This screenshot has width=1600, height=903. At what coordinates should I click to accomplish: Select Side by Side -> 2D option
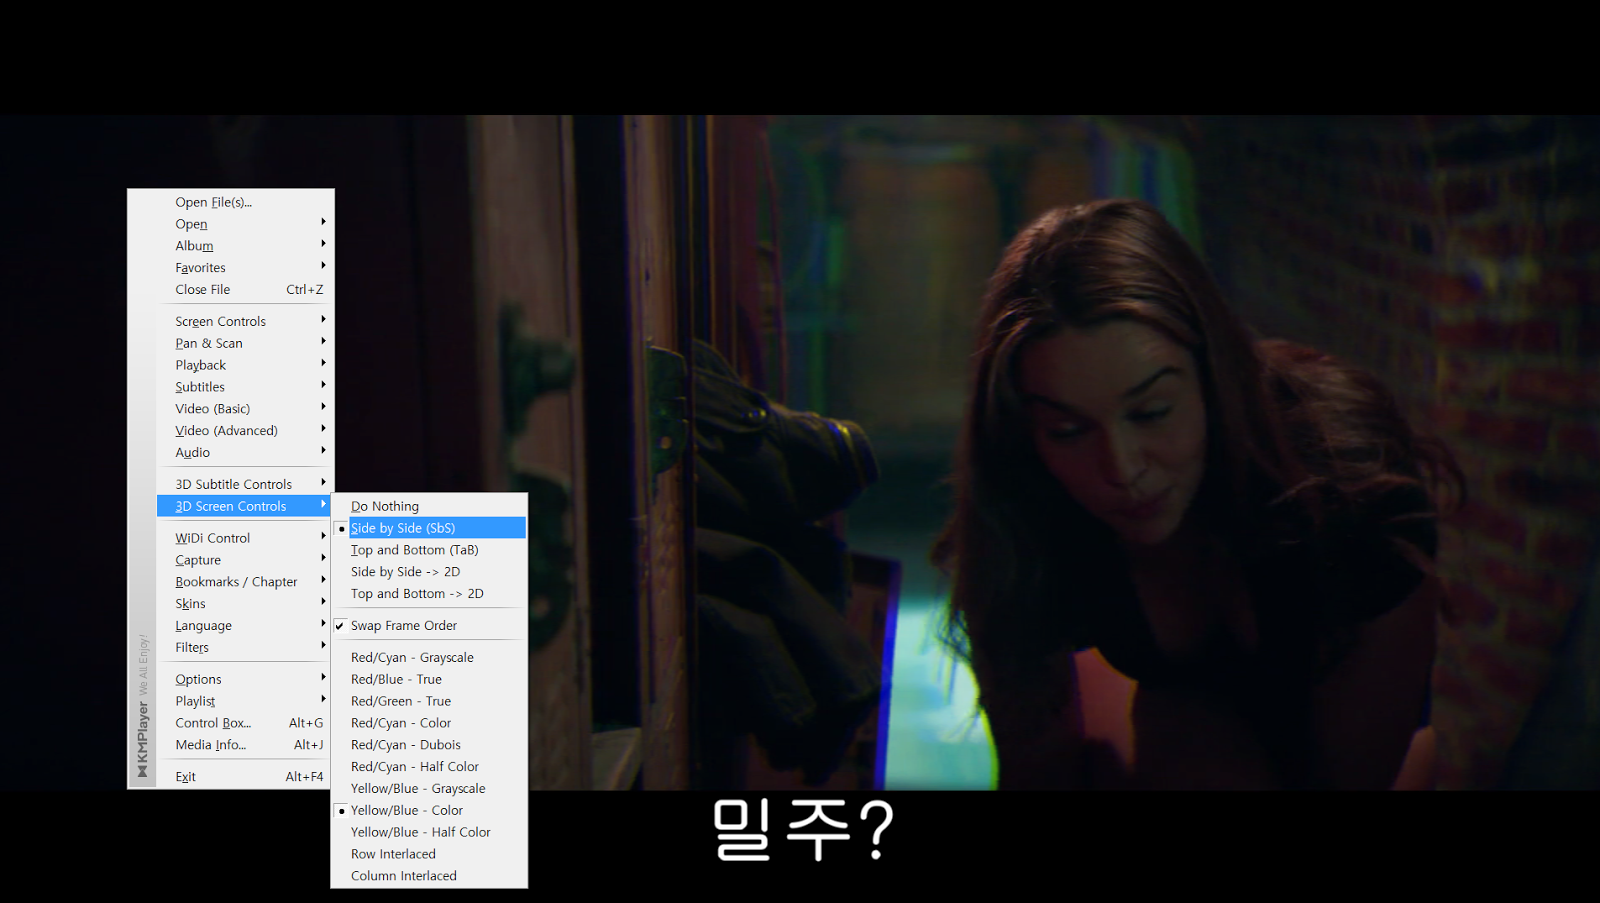pos(429,572)
